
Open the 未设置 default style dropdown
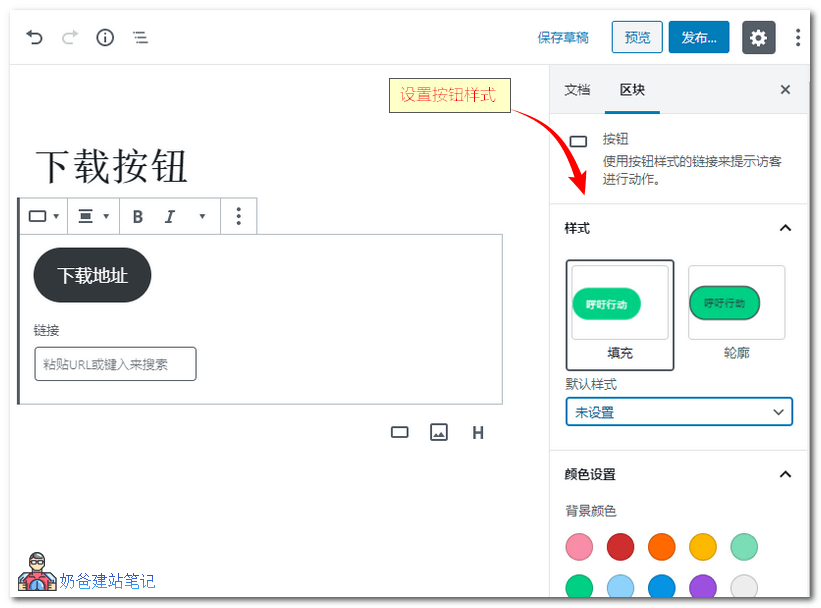point(679,411)
